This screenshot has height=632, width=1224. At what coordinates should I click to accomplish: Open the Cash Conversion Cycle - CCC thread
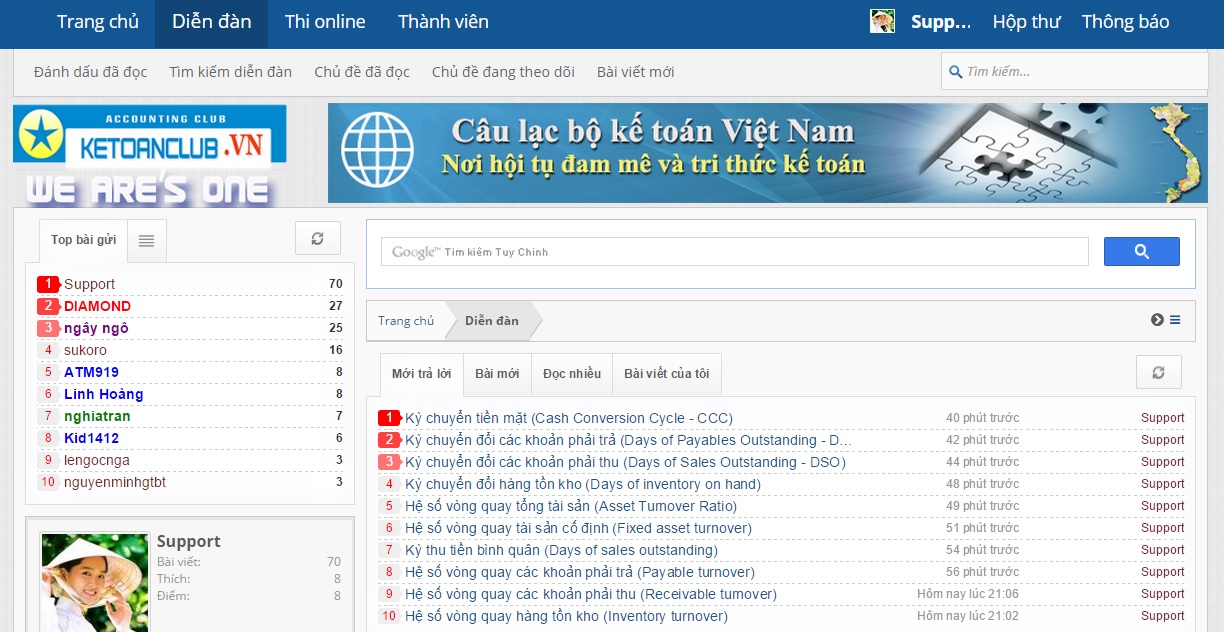point(568,418)
